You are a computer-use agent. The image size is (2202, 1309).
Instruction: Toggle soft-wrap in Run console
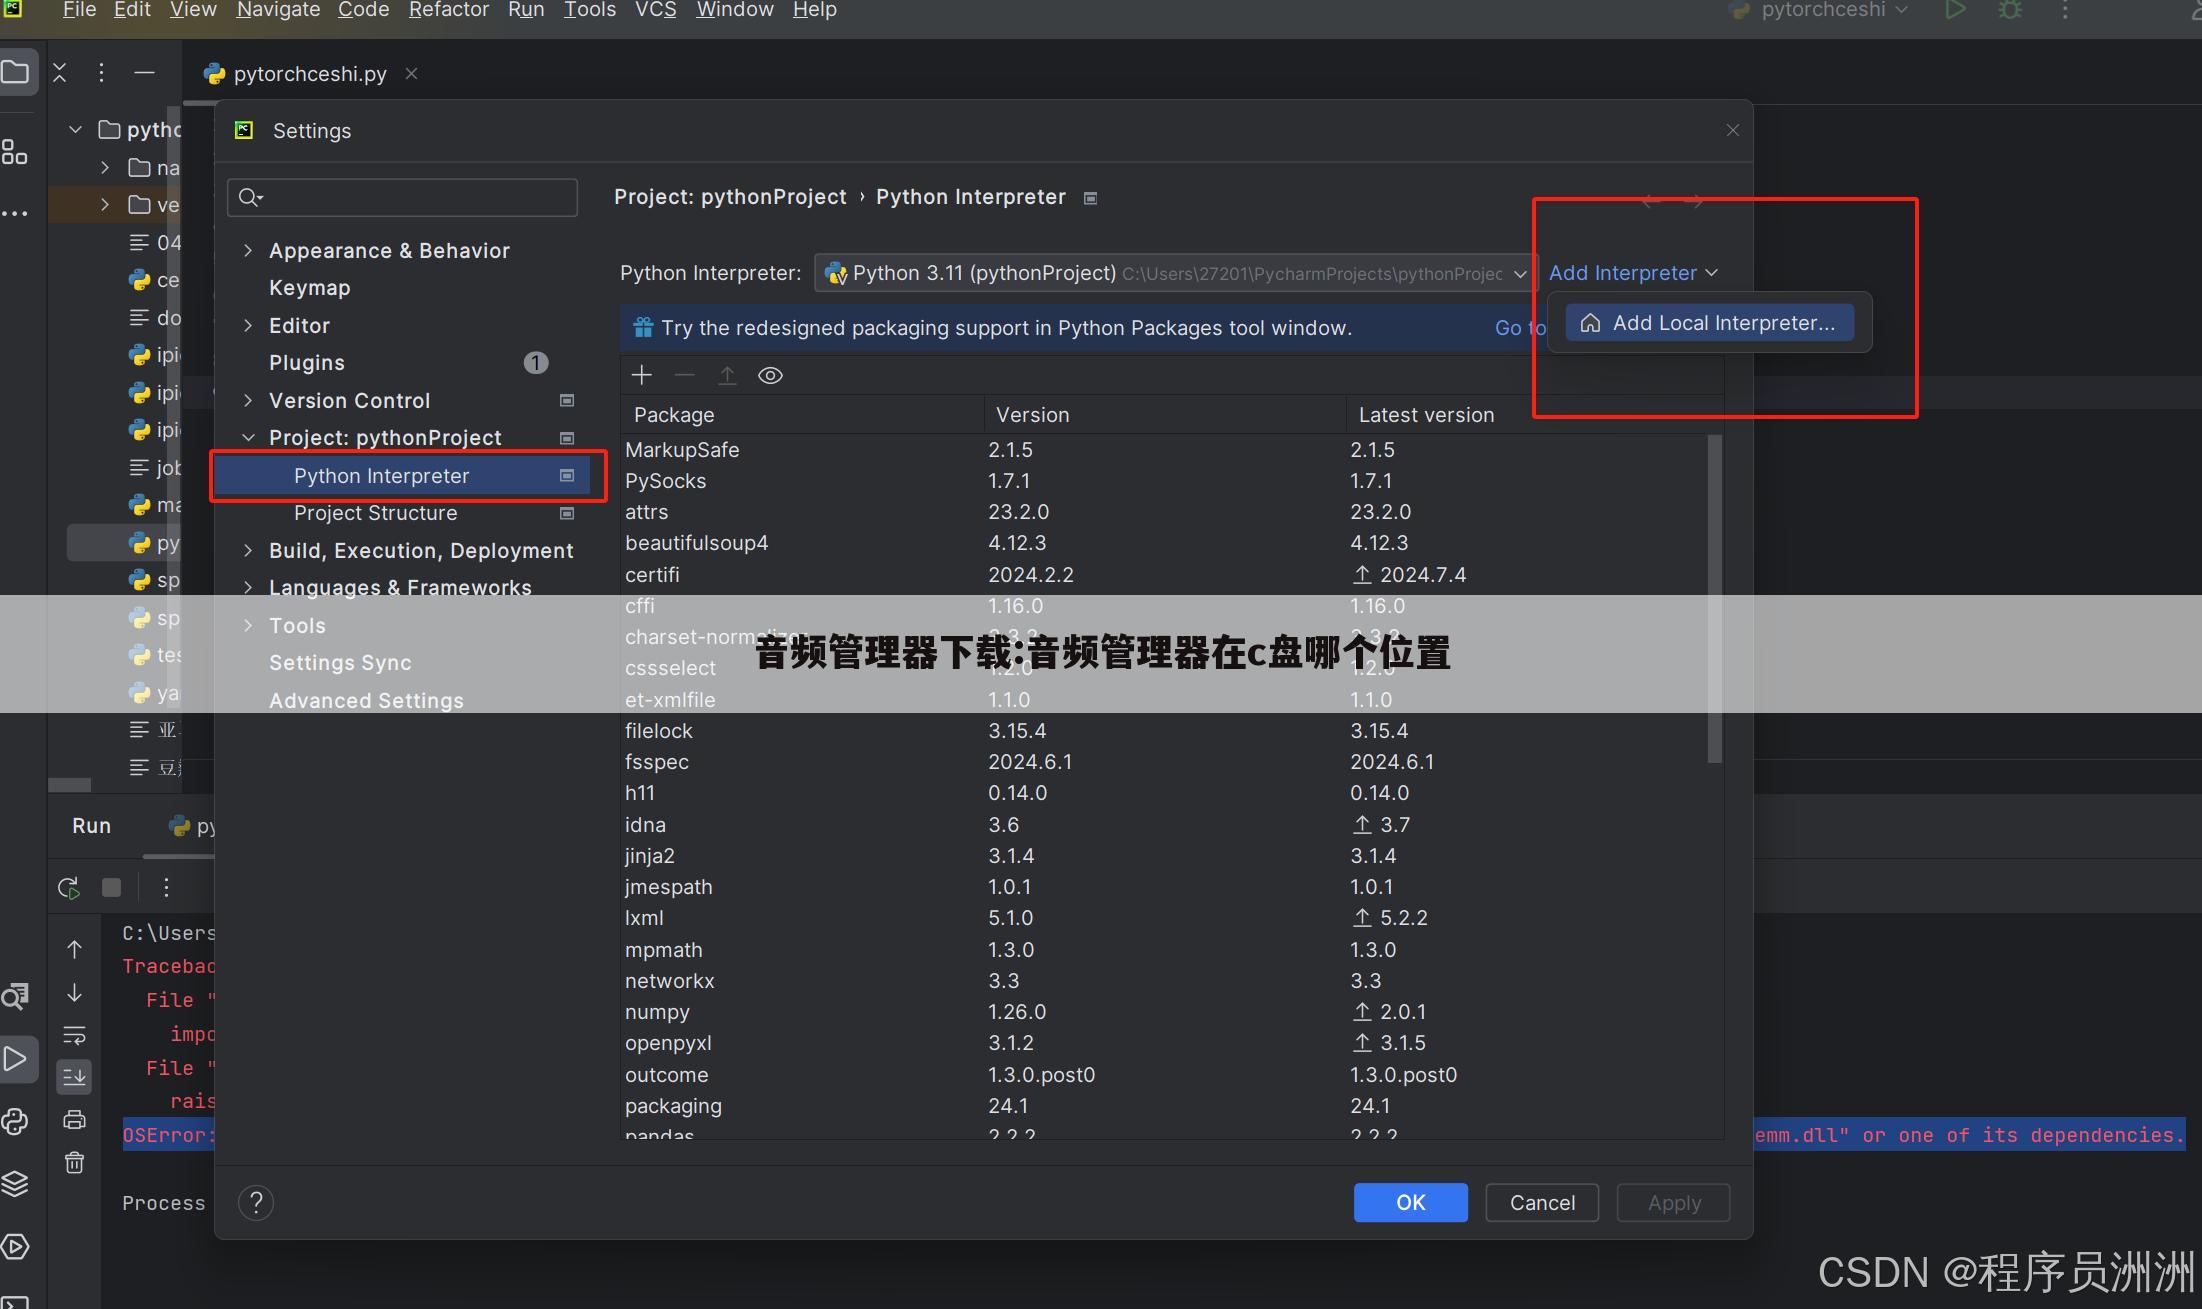coord(74,1035)
